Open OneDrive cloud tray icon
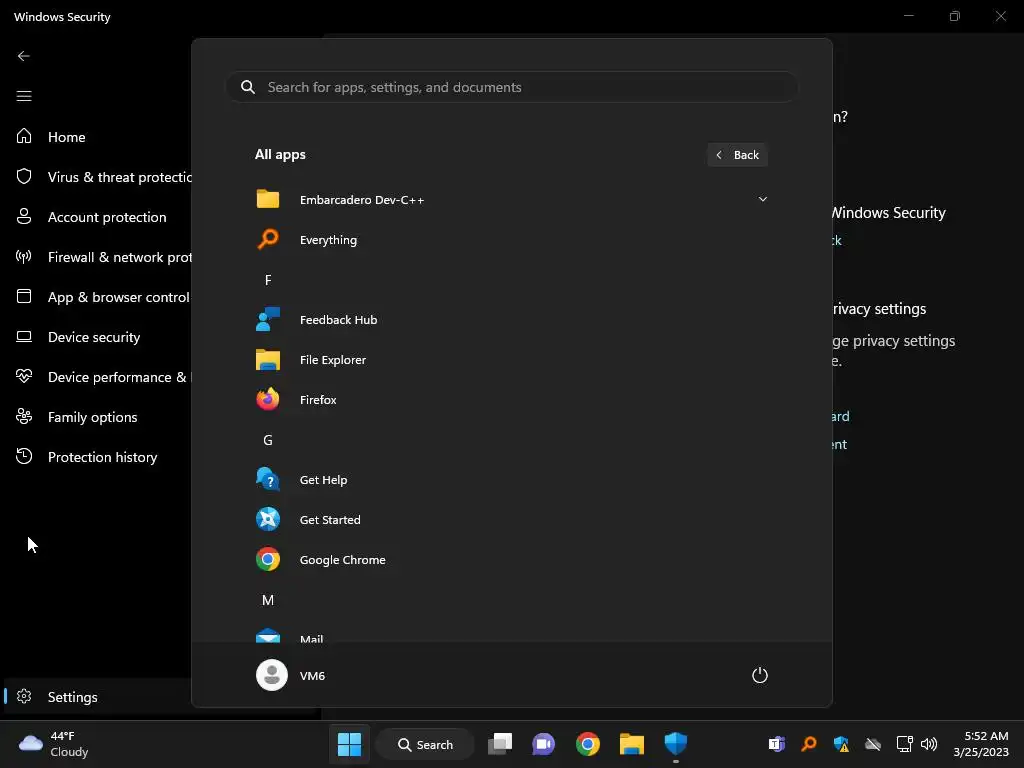Viewport: 1024px width, 768px height. pos(873,744)
